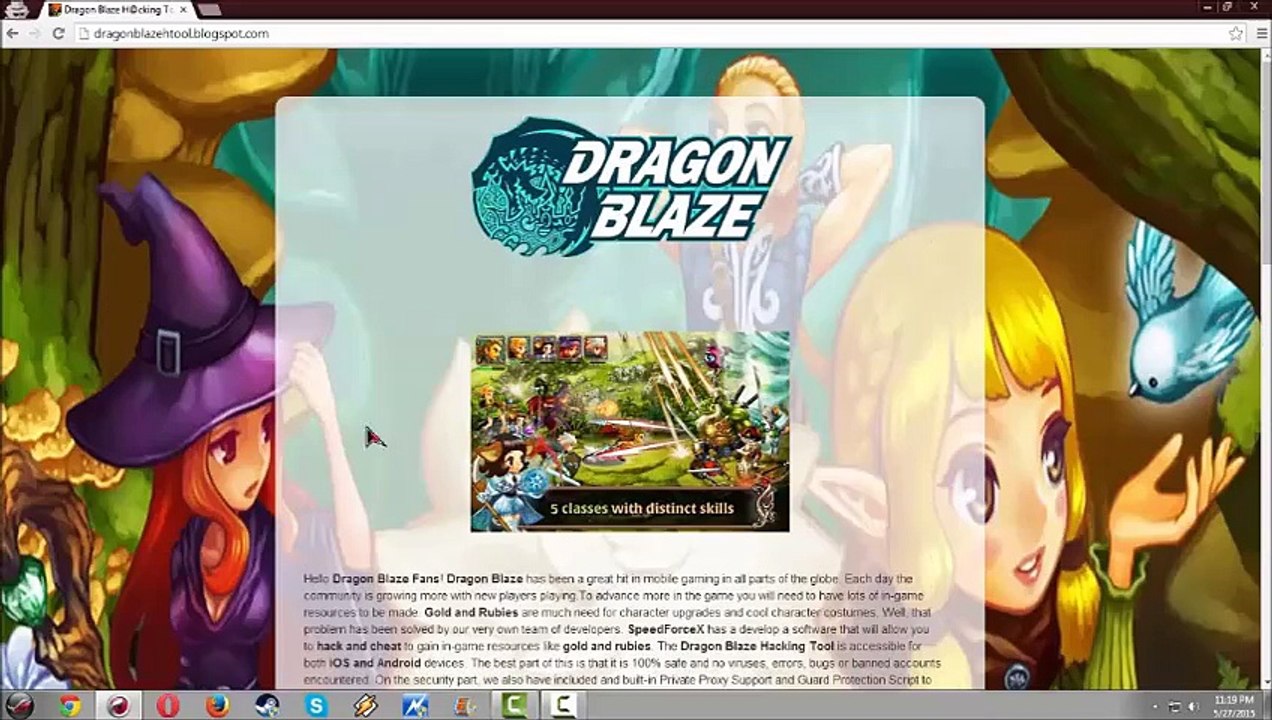The height and width of the screenshot is (720, 1272).
Task: Click the bold text "Gold and Rubies"
Action: [x=470, y=612]
